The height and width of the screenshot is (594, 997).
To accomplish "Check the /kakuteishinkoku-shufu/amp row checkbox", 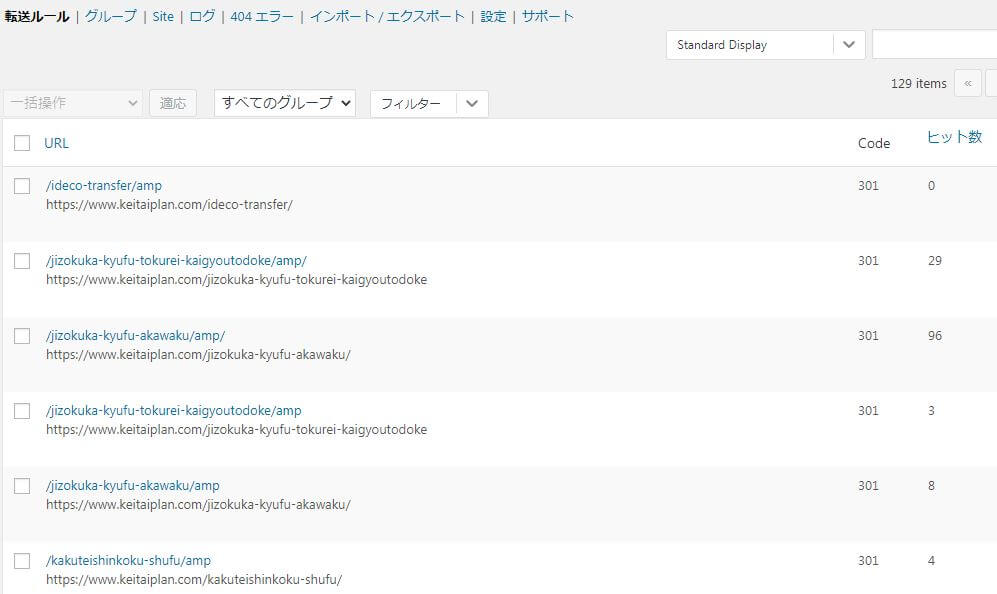I will click(22, 561).
